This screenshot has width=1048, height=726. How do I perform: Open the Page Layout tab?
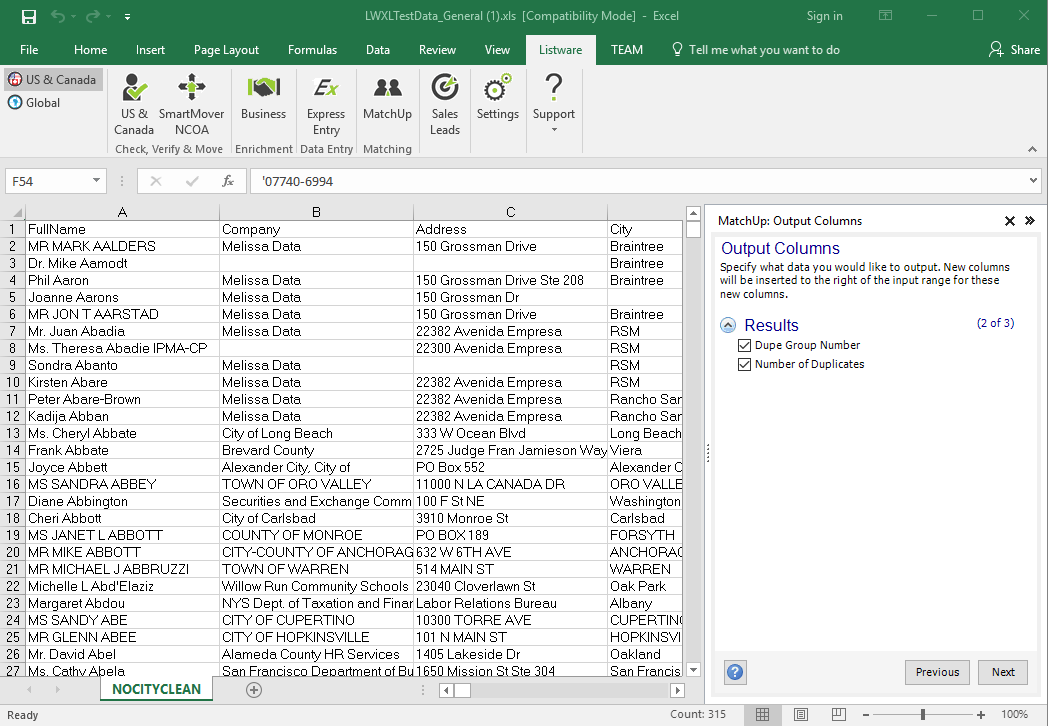tap(226, 50)
